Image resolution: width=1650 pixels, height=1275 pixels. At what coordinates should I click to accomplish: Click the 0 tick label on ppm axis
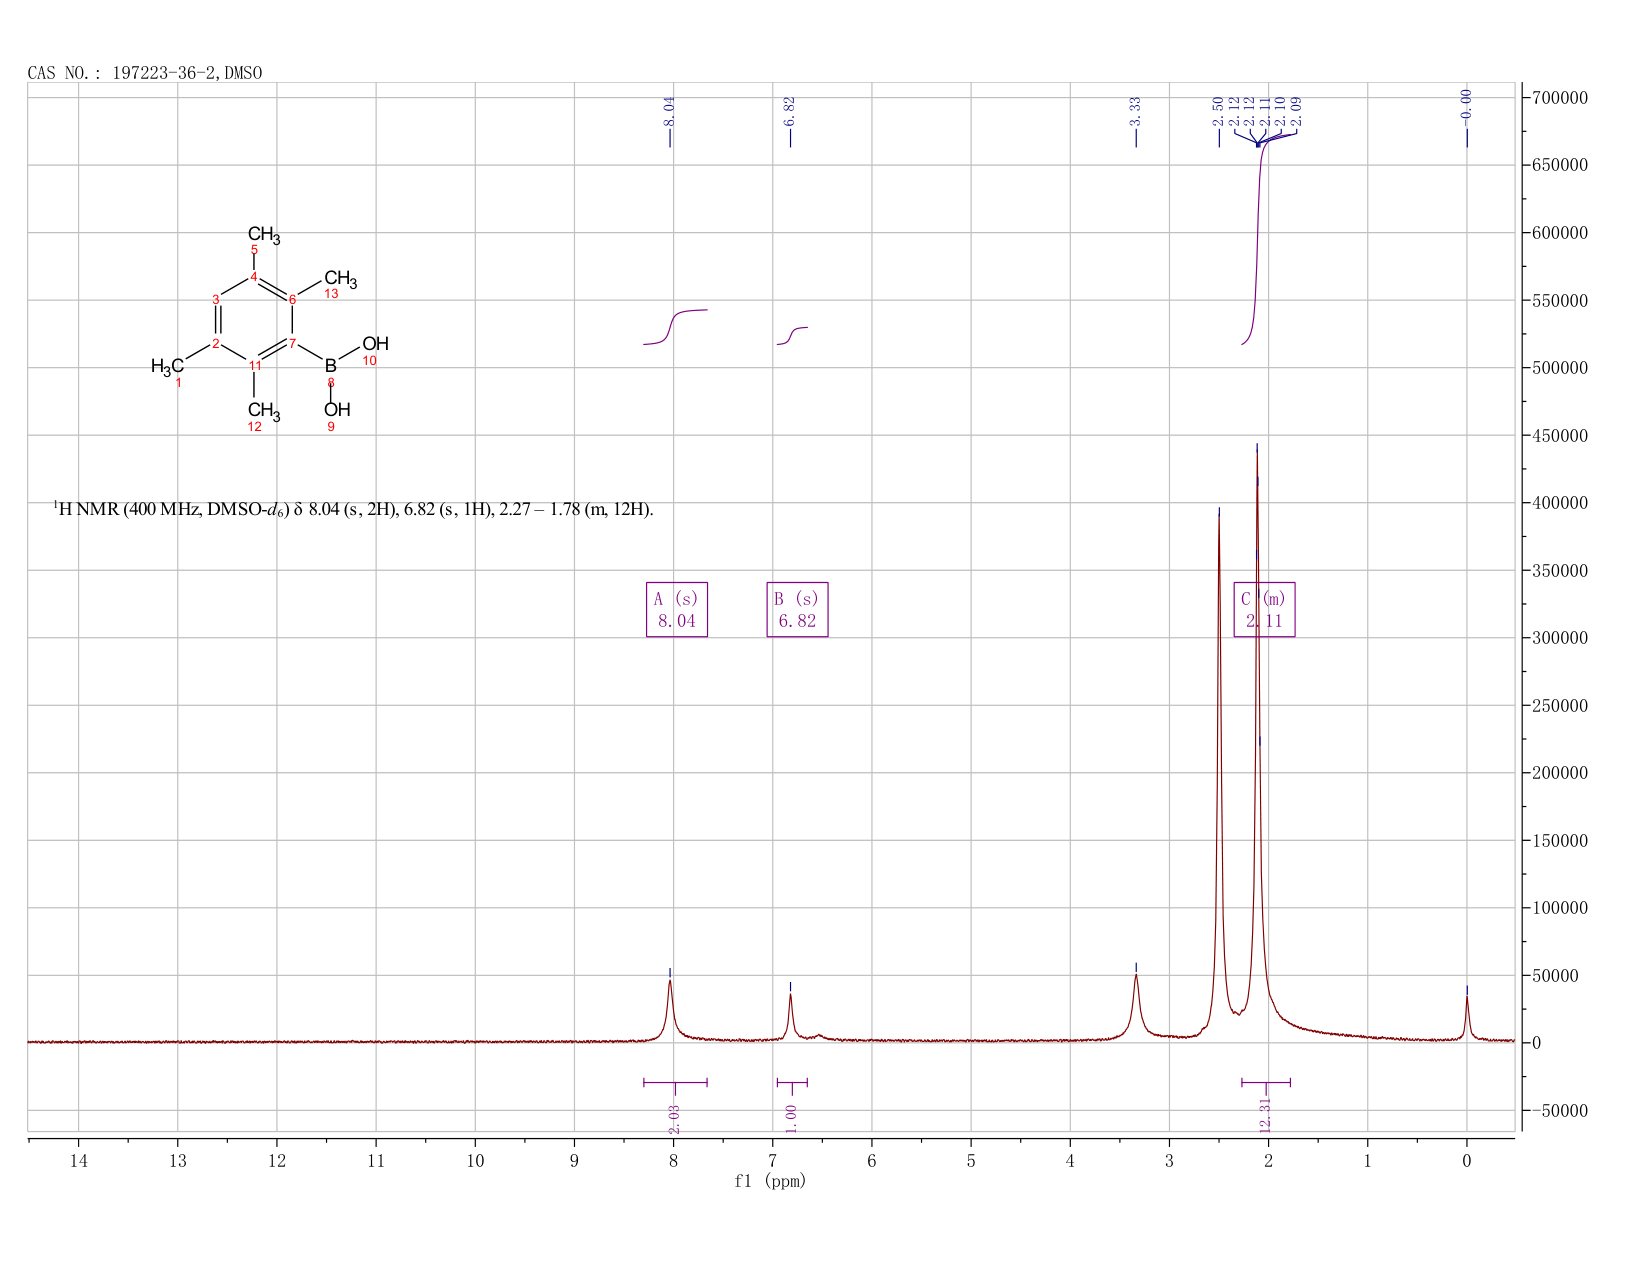(x=1467, y=1161)
